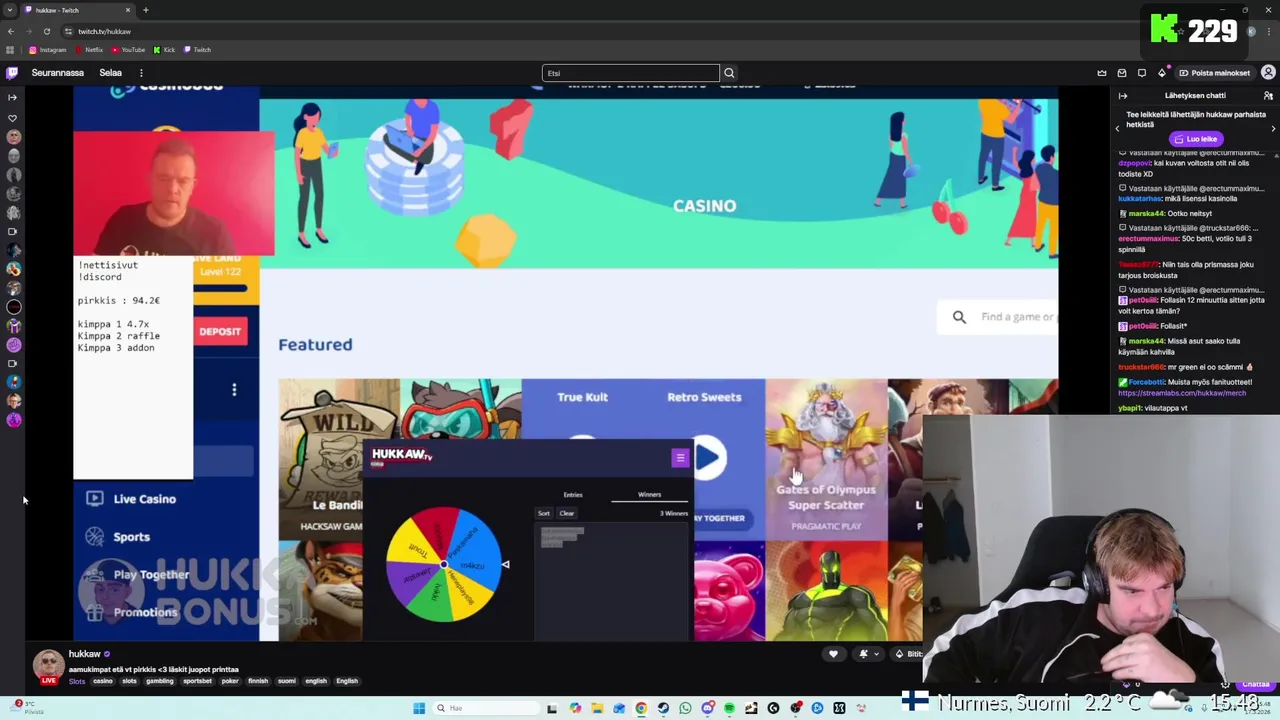
Task: Open Steam from the taskbar
Action: (663, 708)
